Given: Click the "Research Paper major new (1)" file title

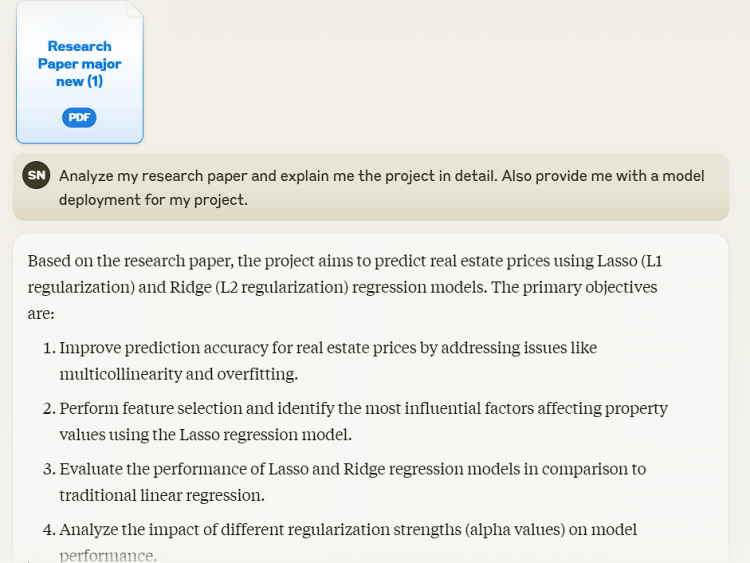Looking at the screenshot, I should [80, 64].
